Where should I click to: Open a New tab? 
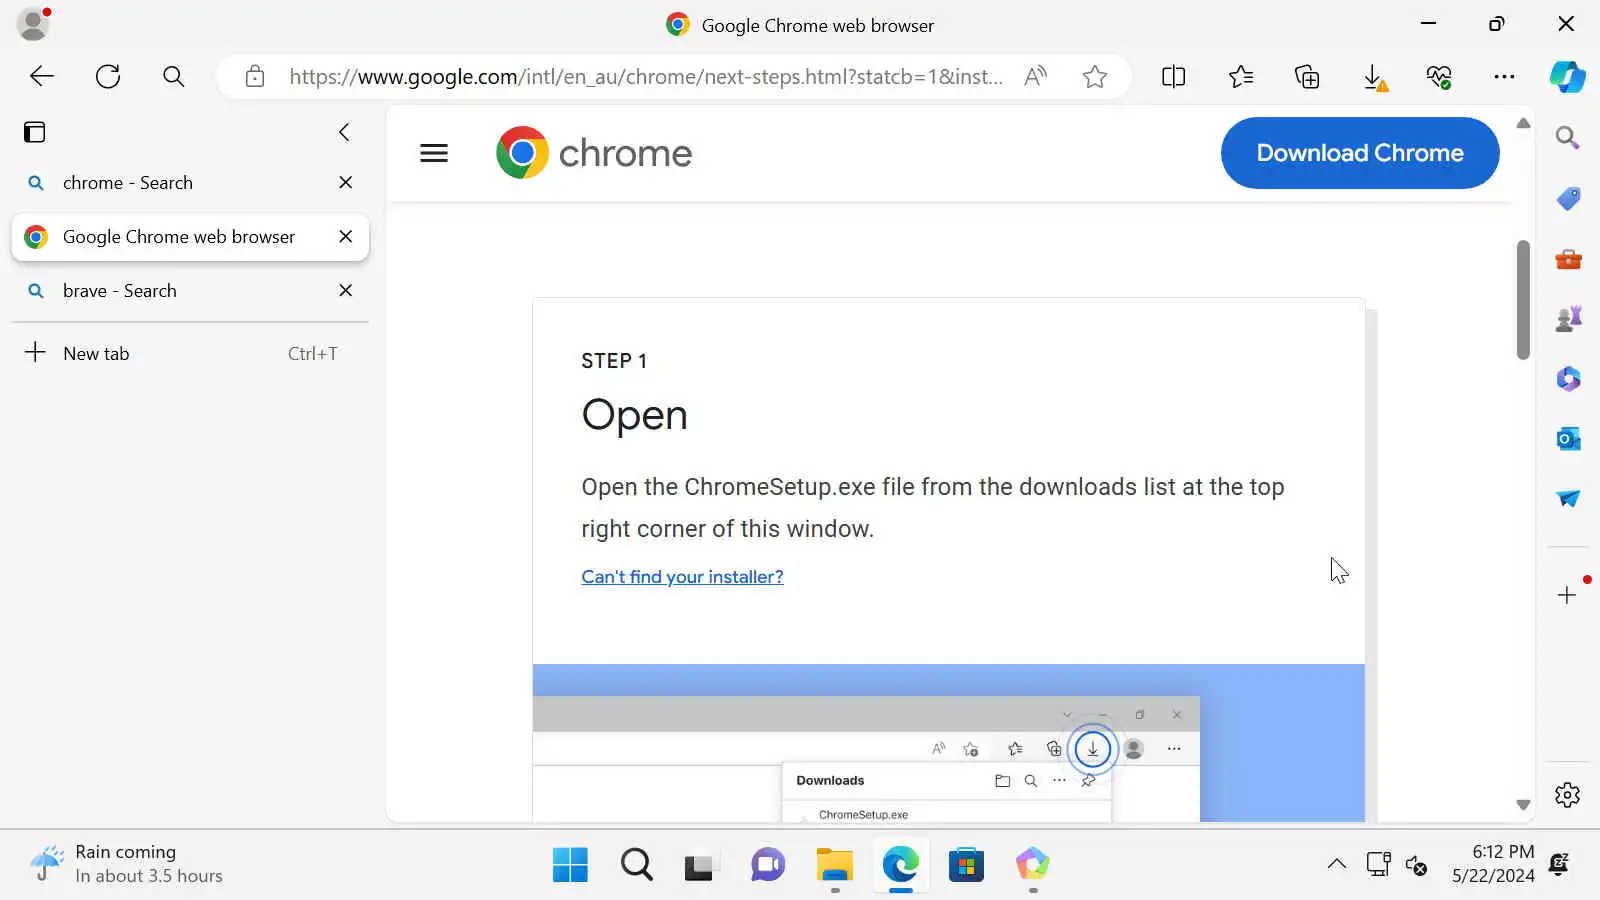[190, 353]
